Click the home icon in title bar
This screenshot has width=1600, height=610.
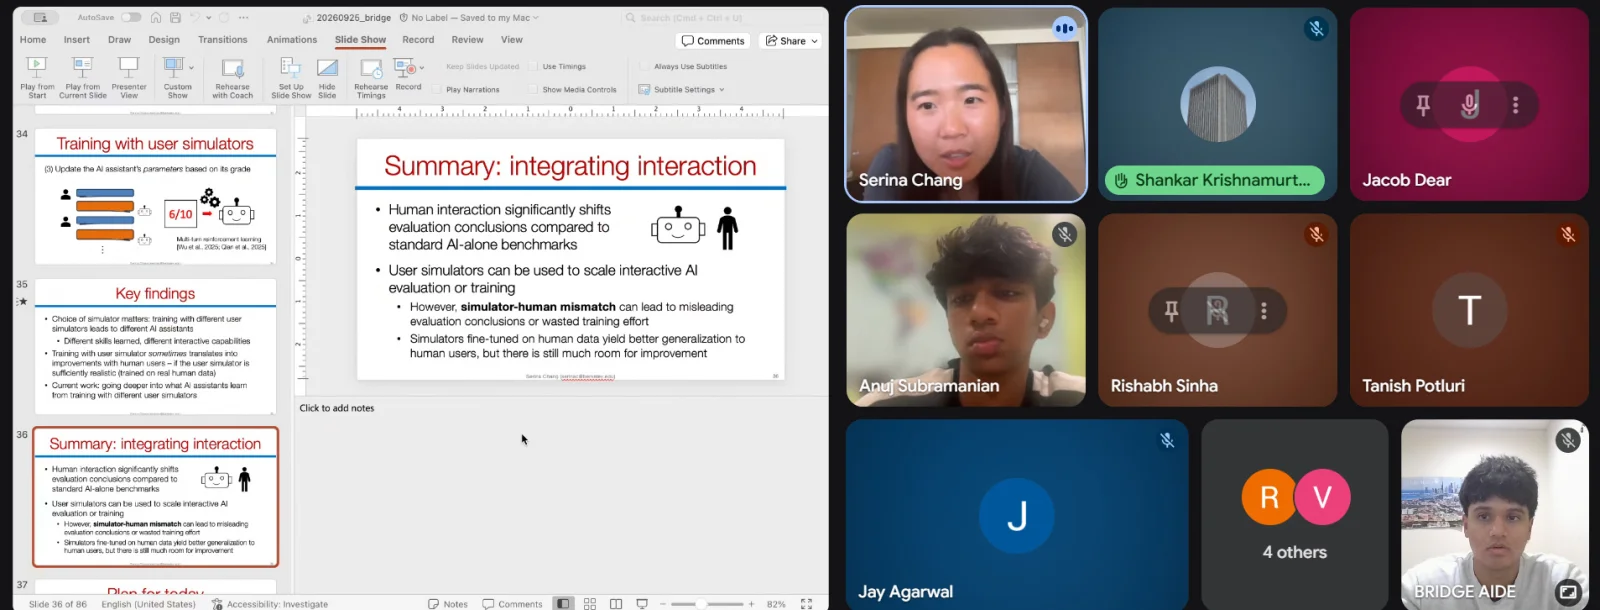pos(156,18)
